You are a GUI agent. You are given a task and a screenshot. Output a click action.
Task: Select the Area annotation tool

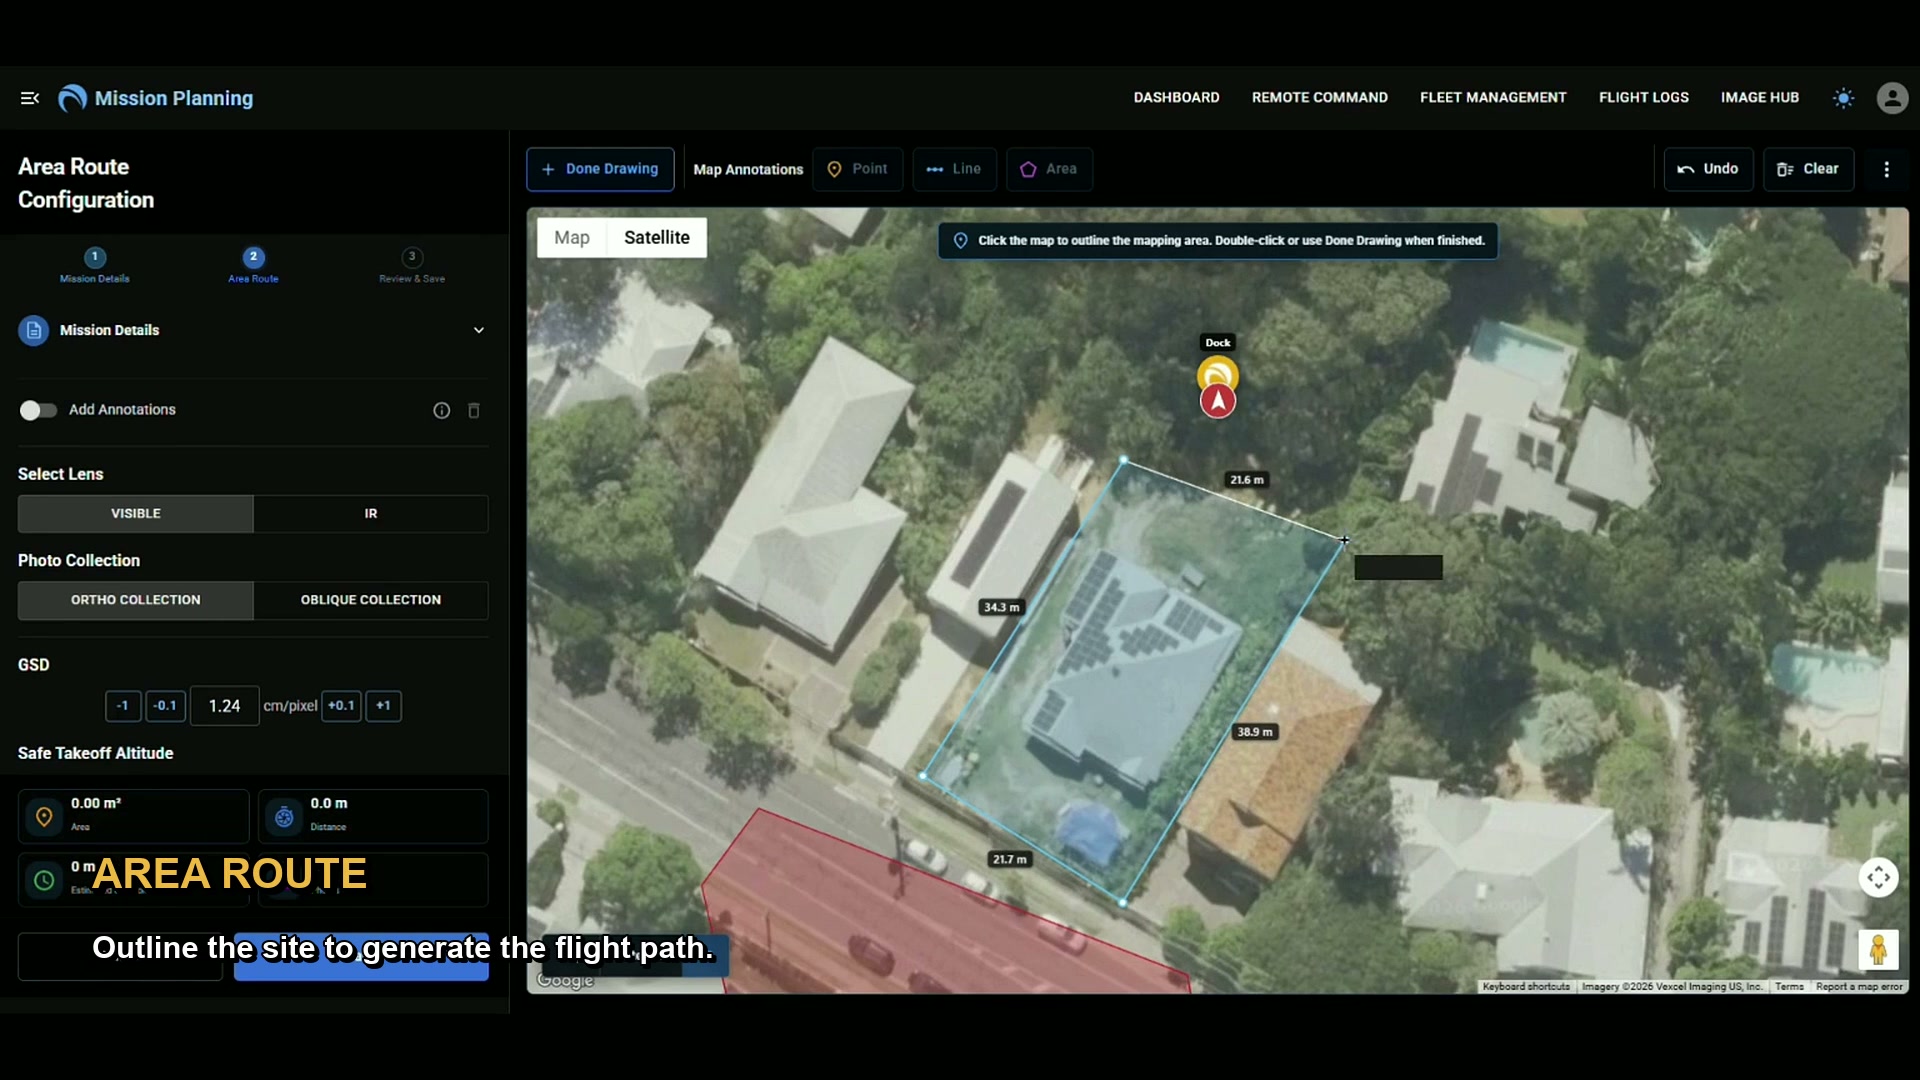tap(1049, 170)
